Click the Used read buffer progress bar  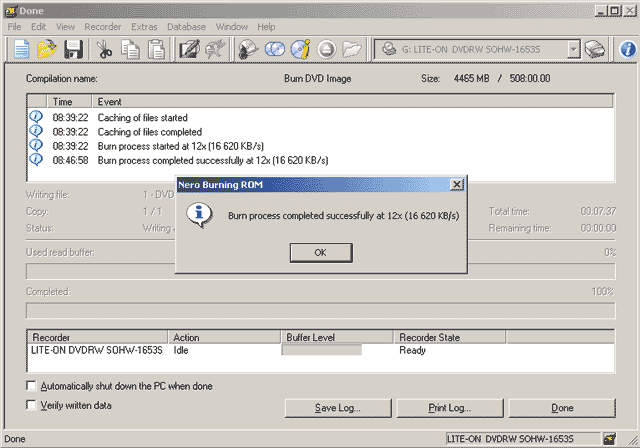pyautogui.click(x=320, y=271)
